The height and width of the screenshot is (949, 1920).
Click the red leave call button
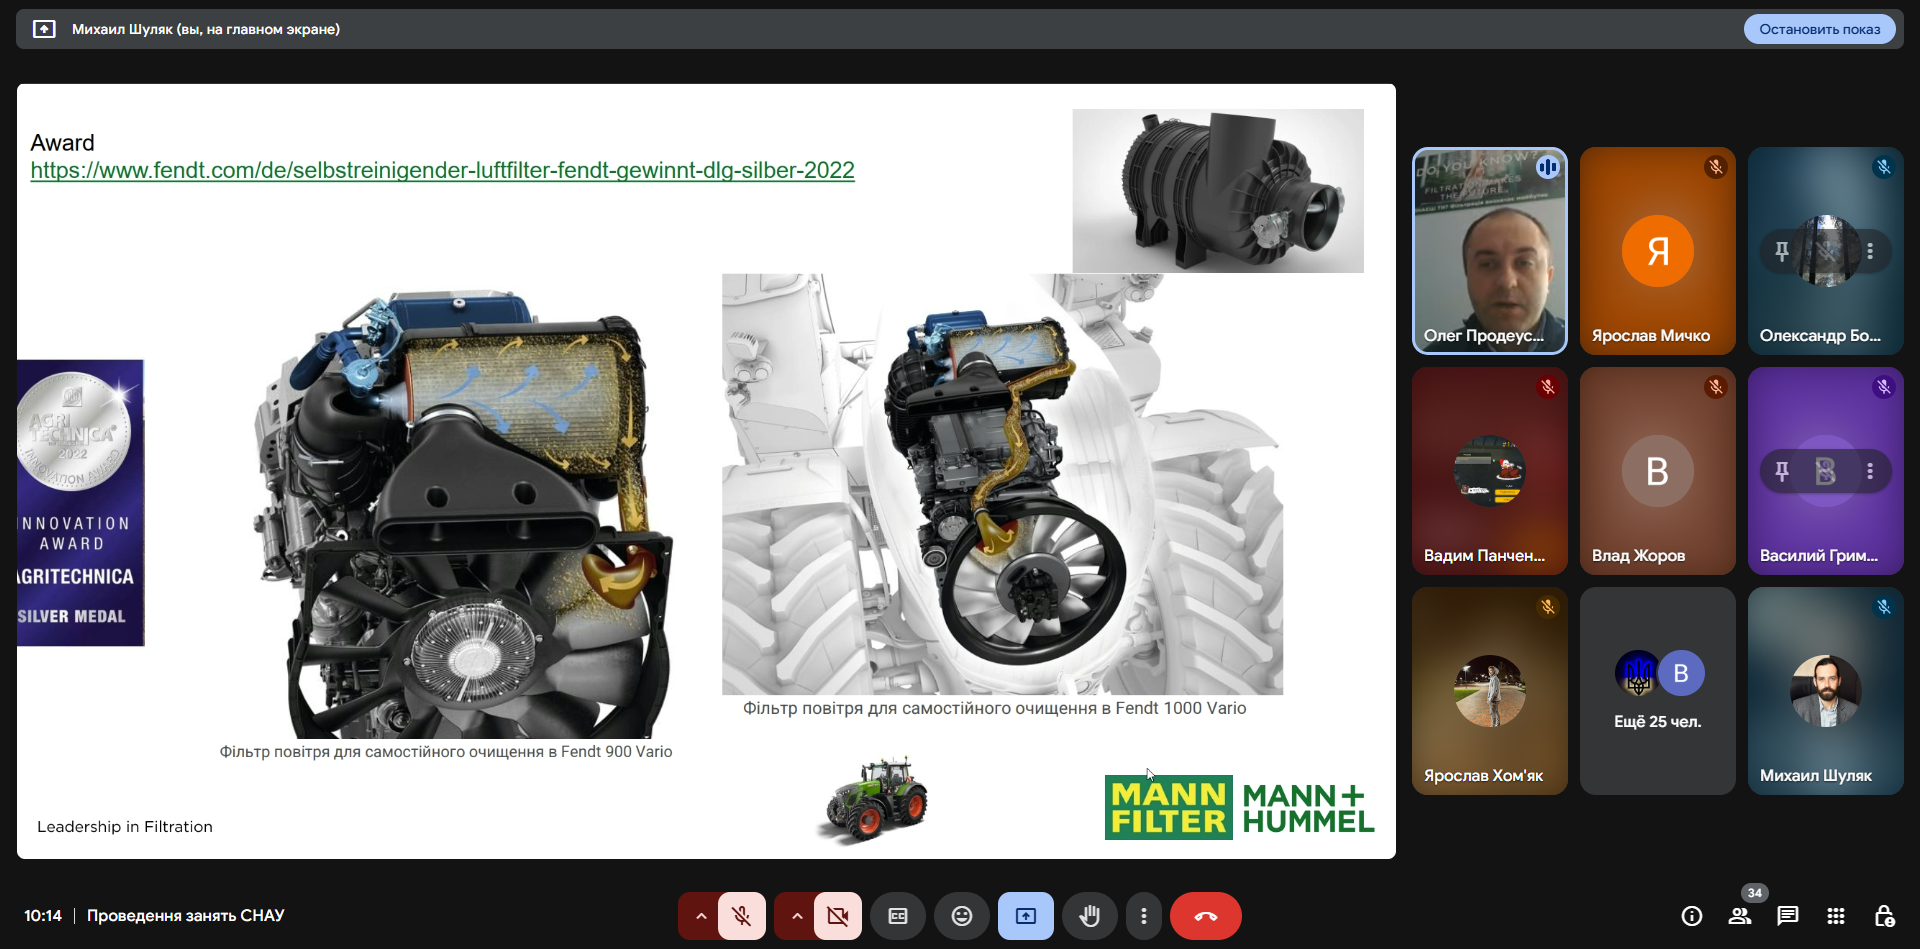click(x=1206, y=916)
